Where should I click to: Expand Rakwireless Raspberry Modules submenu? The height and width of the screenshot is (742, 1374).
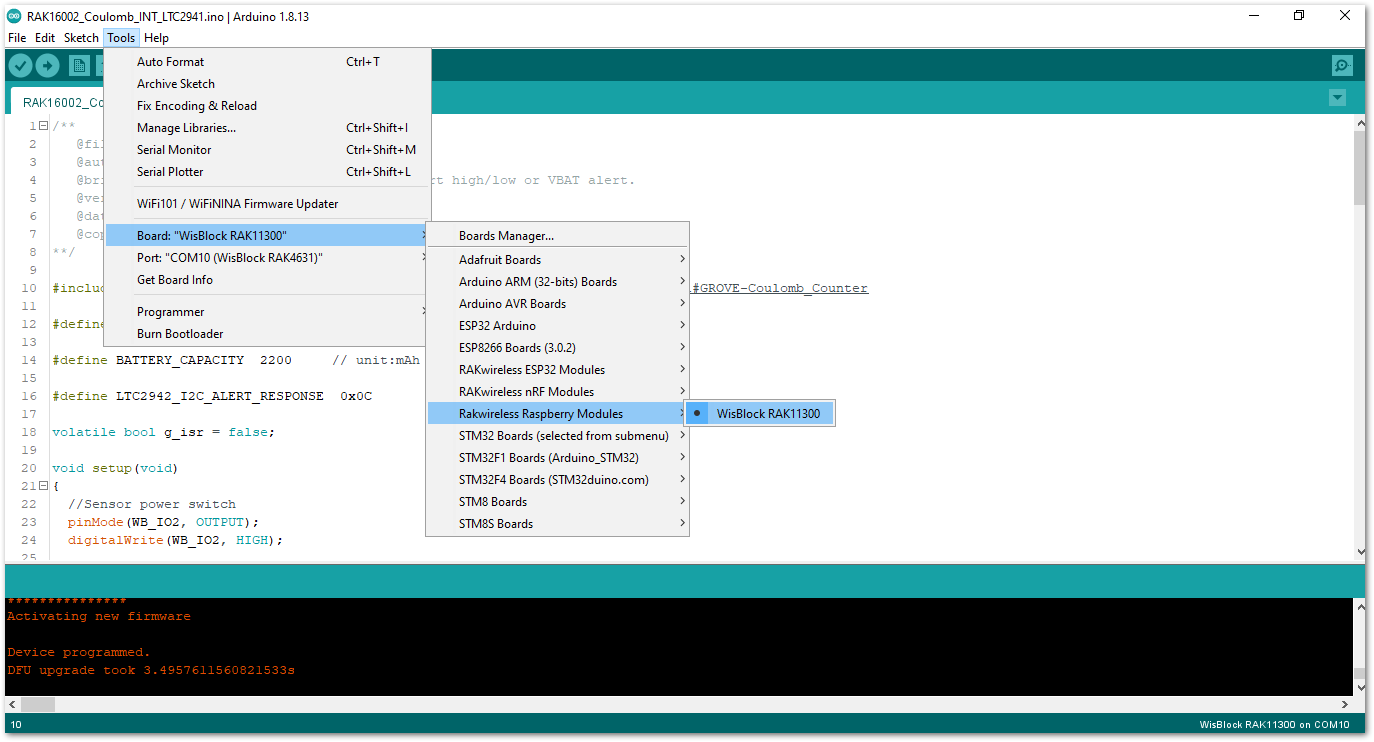(557, 414)
